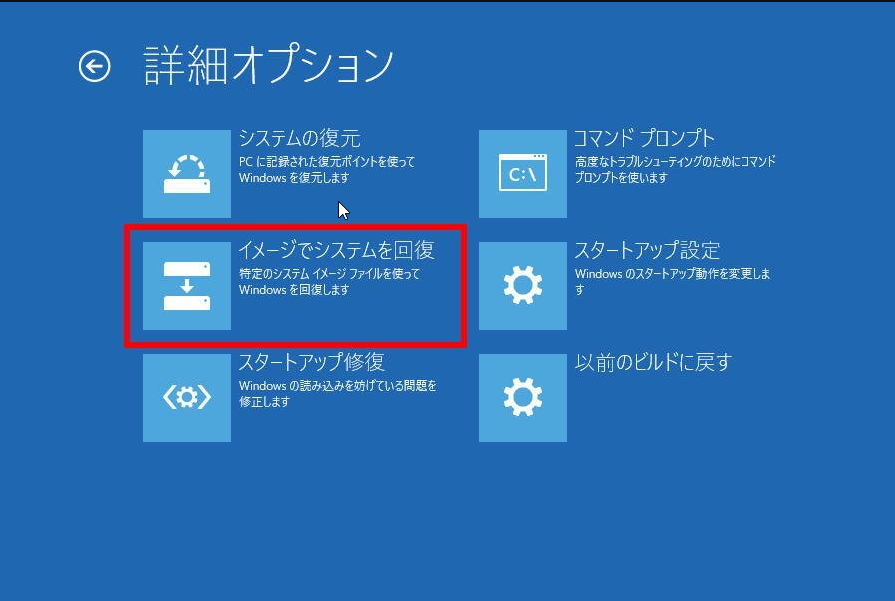Viewport: 895px width, 601px height.
Task: Click description 'Windows のスタートアップ動作を変更しま'
Action: coord(673,274)
